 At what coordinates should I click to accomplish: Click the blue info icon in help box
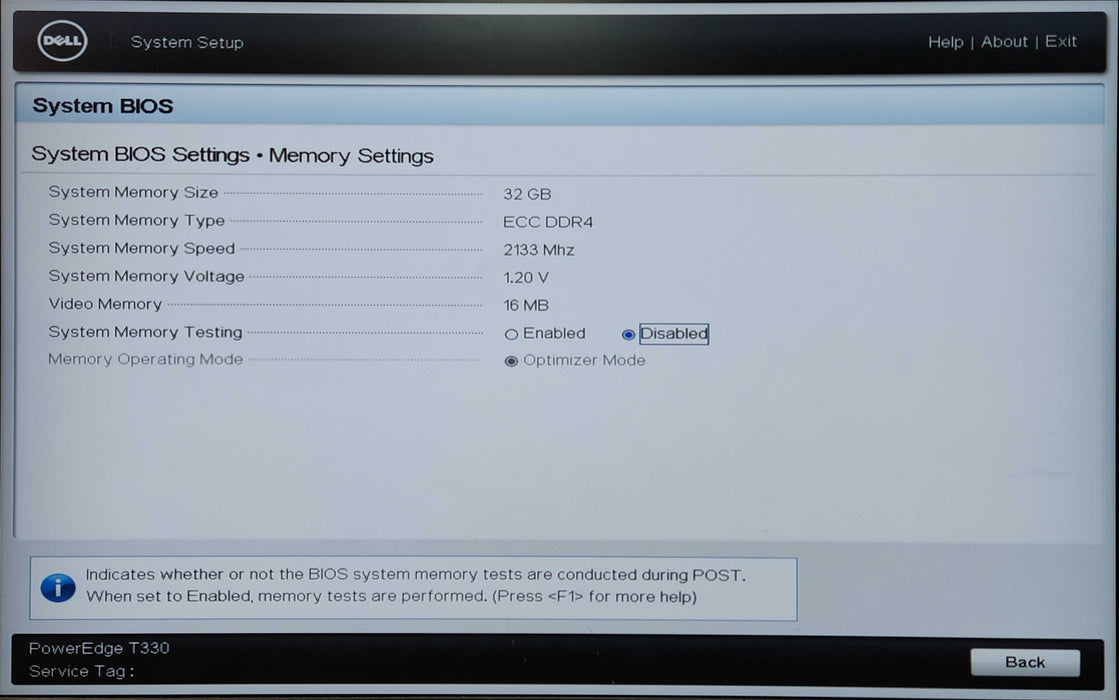(x=59, y=587)
